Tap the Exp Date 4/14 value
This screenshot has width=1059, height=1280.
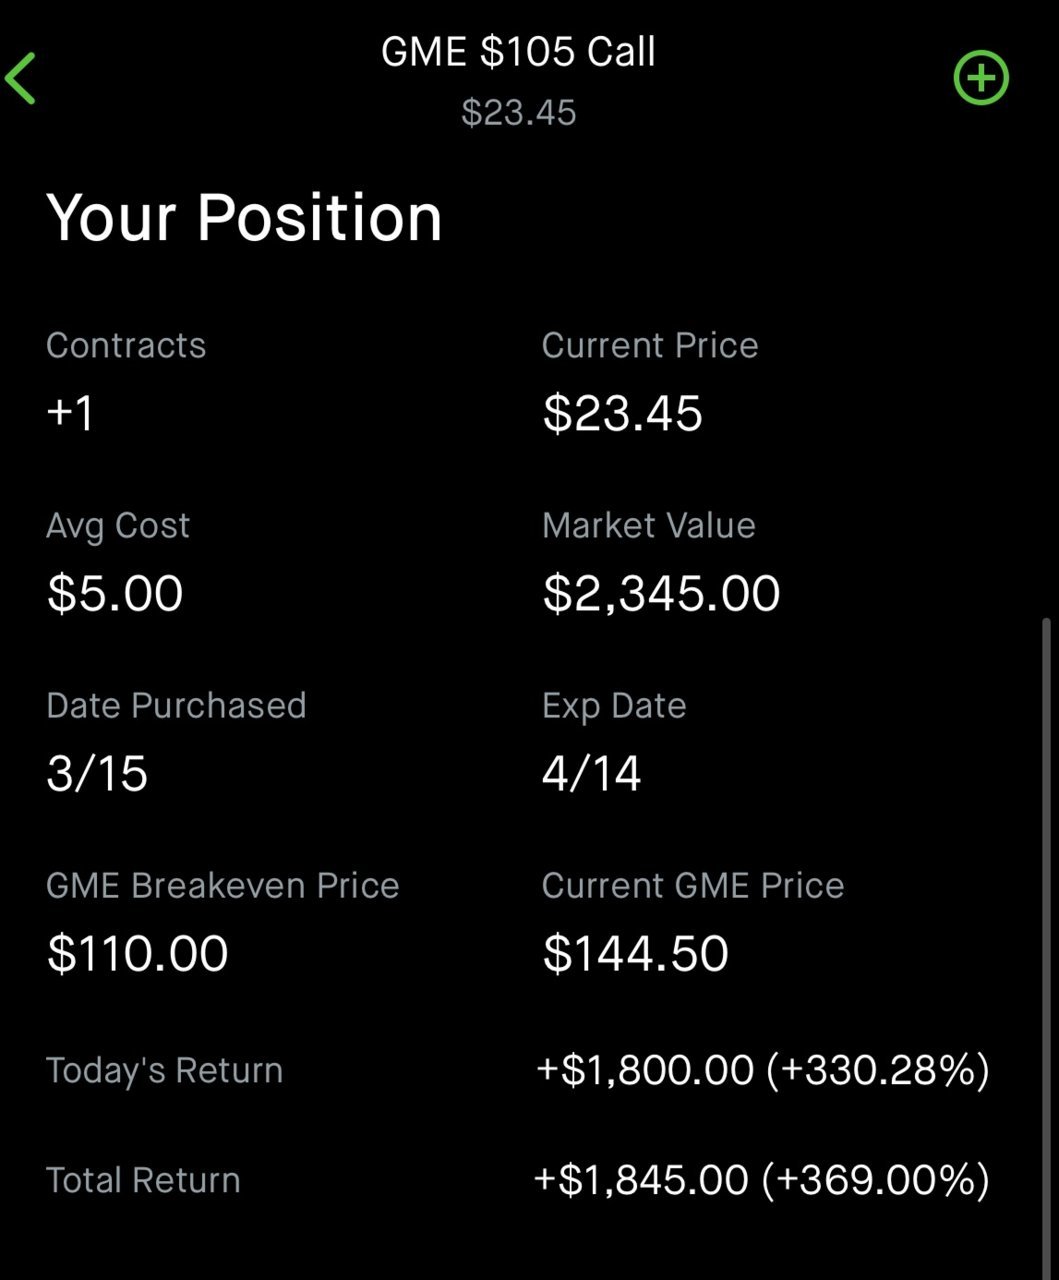591,773
